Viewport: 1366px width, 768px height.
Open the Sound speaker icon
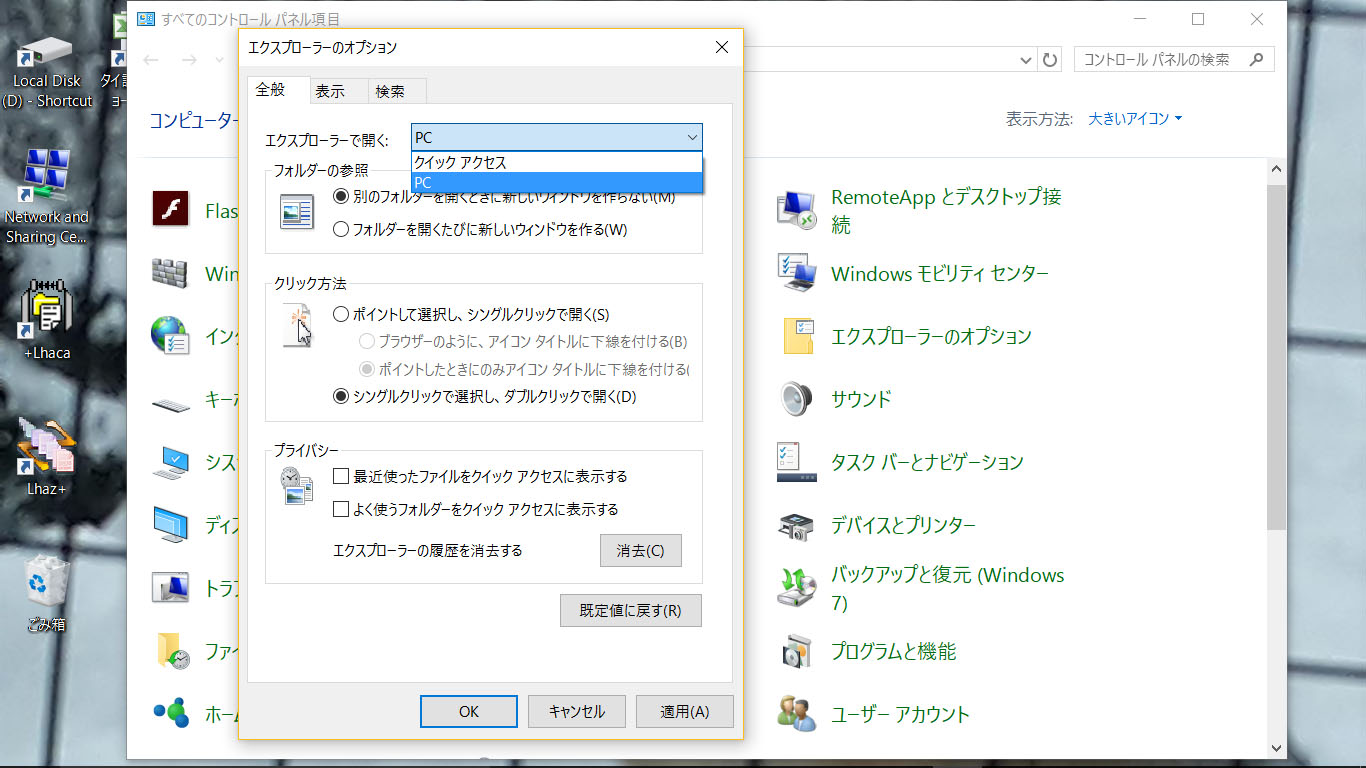point(798,399)
